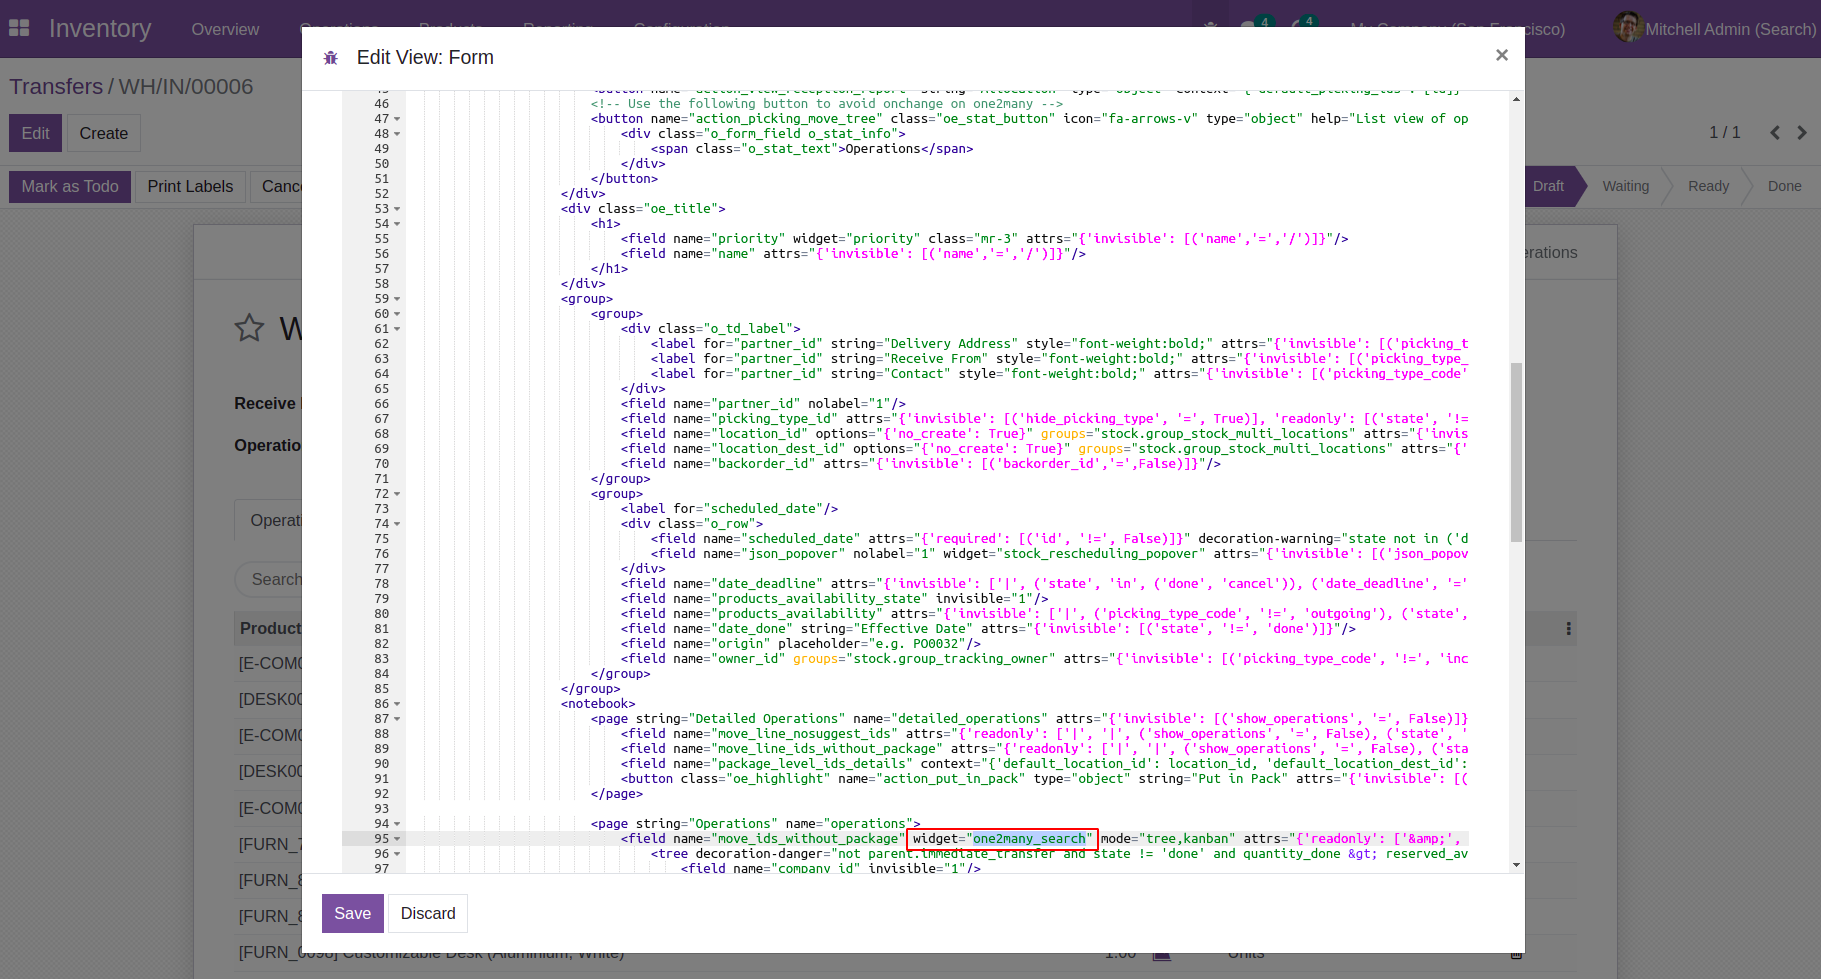
Task: Select the Done status stage
Action: tap(1784, 186)
